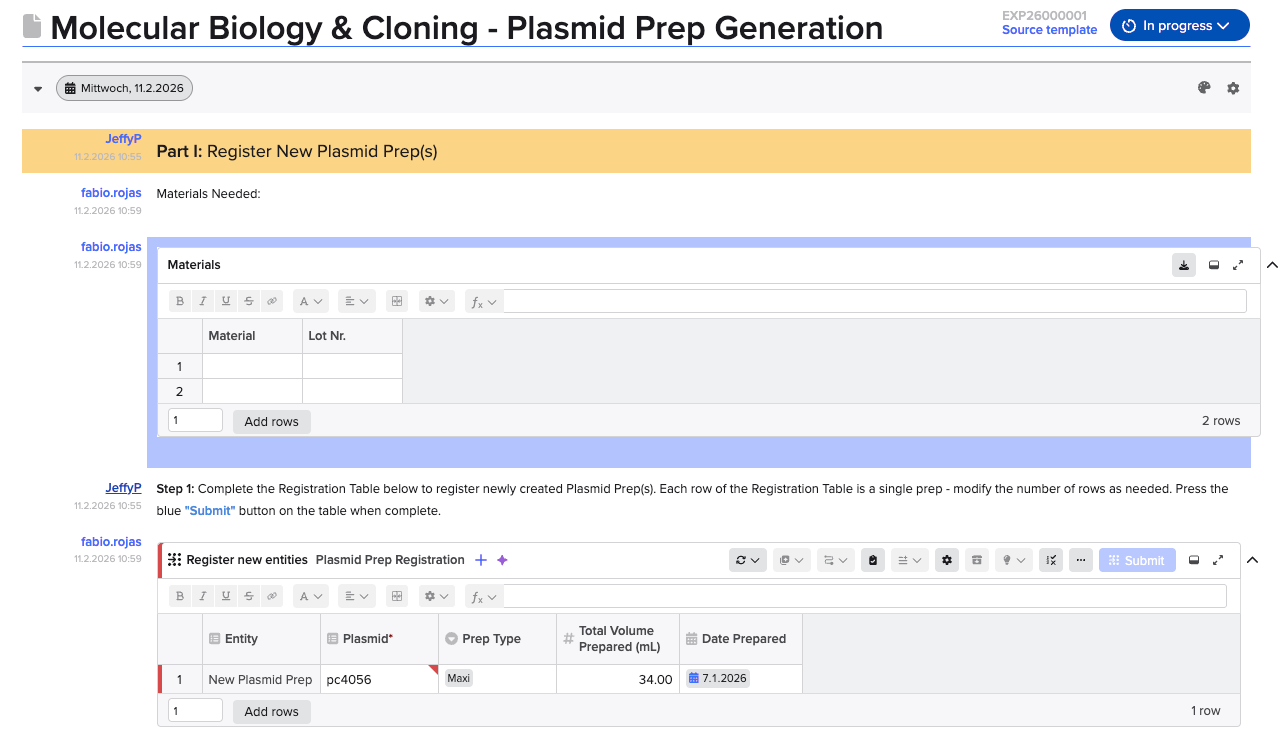Screen dimensions: 1285x739
Task: Click the blue plus icon beside Plasmid Prep Registration
Action: tap(481, 560)
